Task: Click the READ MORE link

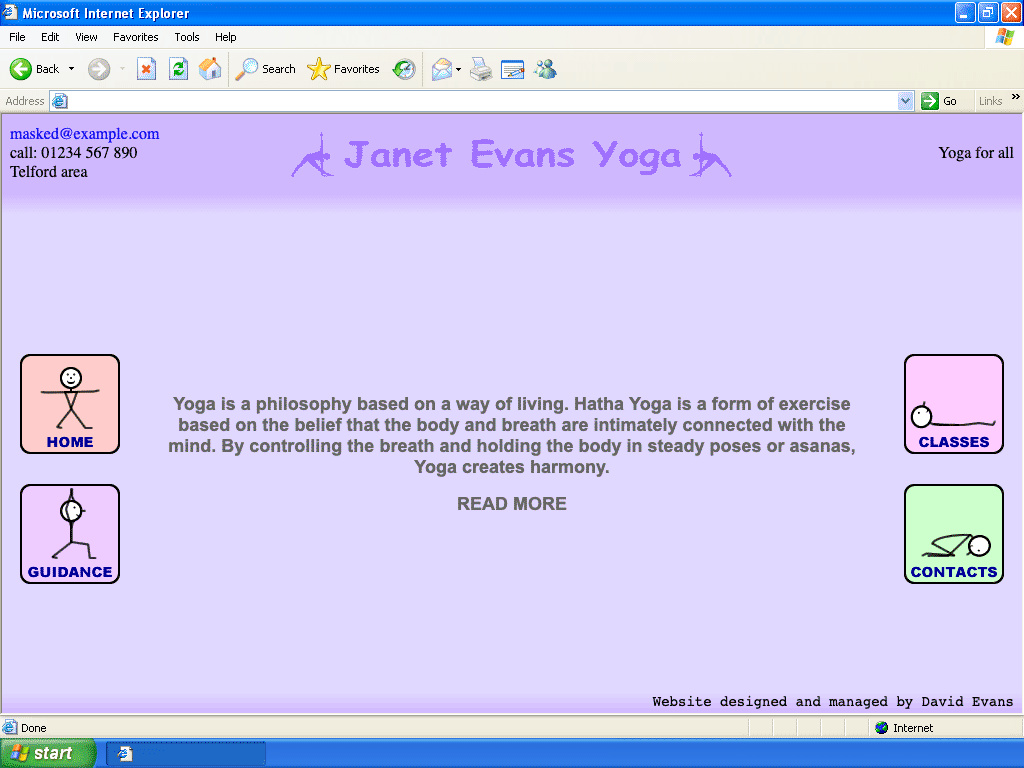Action: tap(511, 504)
